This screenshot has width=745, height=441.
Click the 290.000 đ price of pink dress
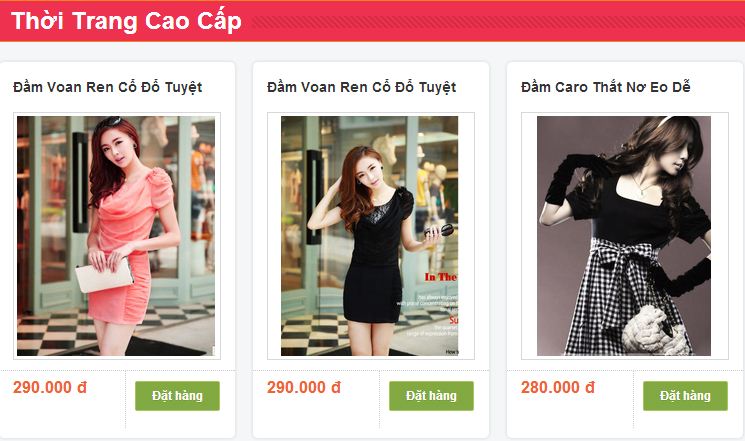[50, 387]
